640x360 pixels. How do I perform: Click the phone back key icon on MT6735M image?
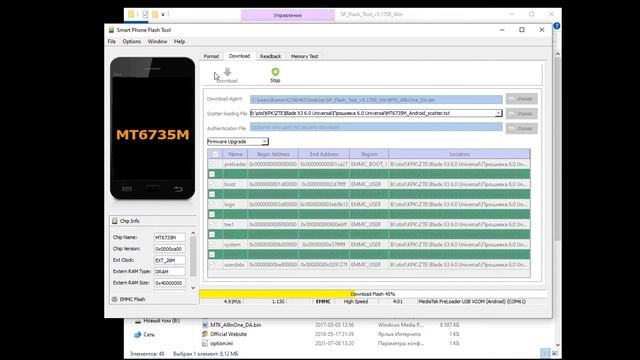pos(178,189)
